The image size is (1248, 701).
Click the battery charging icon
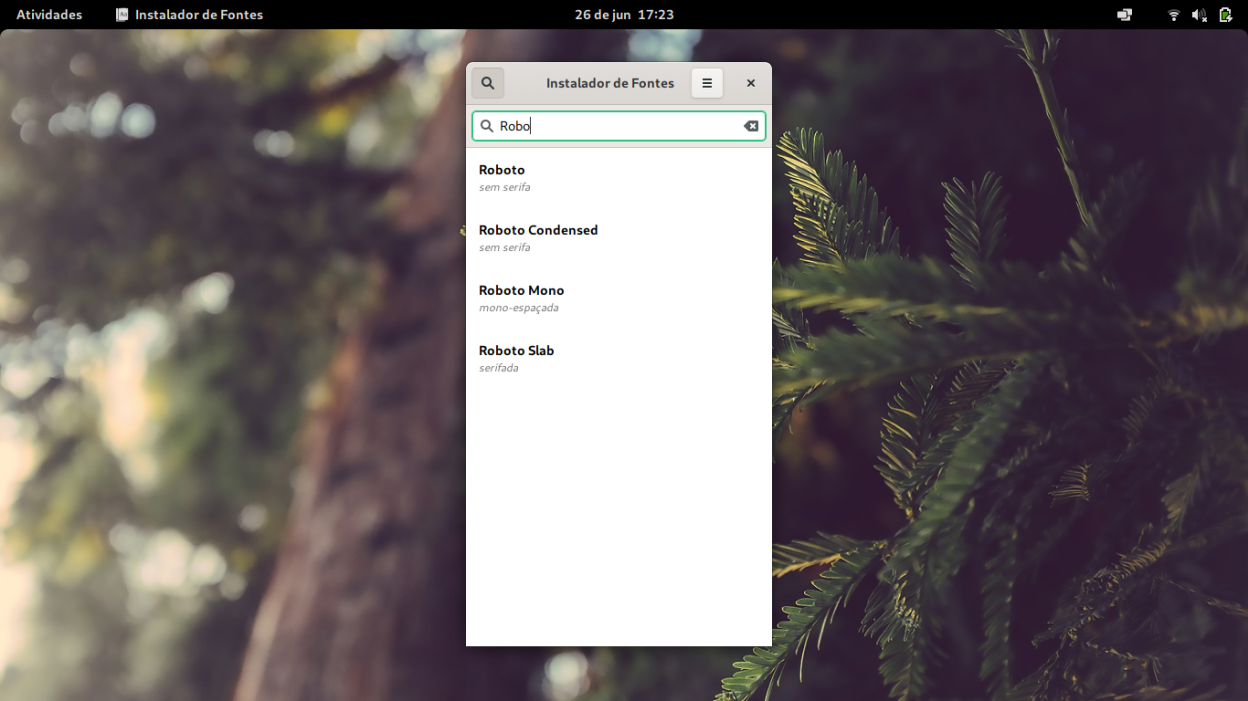1225,15
